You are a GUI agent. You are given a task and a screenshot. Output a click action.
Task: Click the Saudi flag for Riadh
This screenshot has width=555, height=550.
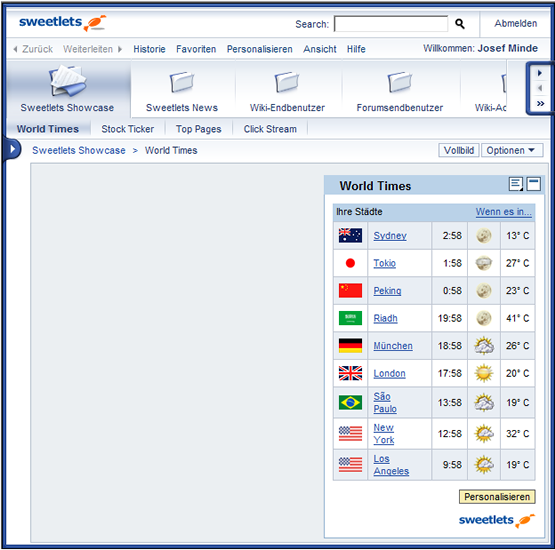pos(350,318)
